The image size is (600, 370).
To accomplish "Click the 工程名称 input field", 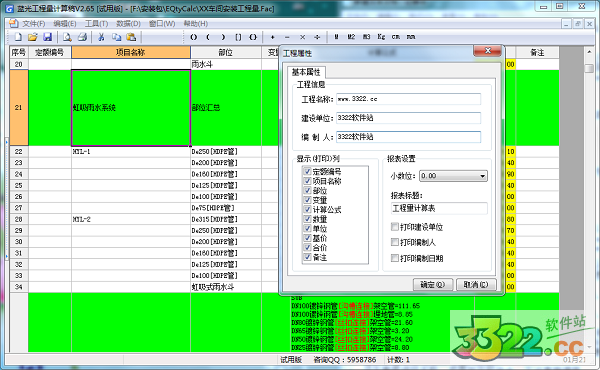I will point(408,99).
